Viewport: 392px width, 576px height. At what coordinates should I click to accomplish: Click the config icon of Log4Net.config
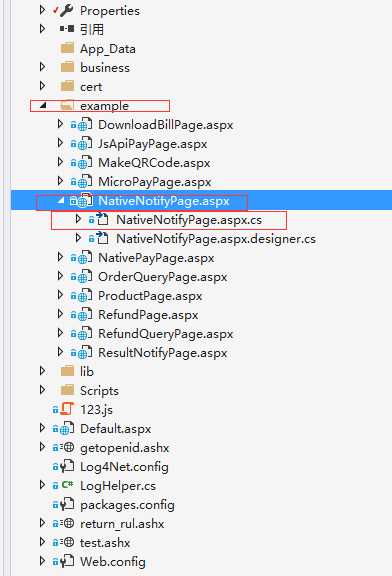pos(67,467)
